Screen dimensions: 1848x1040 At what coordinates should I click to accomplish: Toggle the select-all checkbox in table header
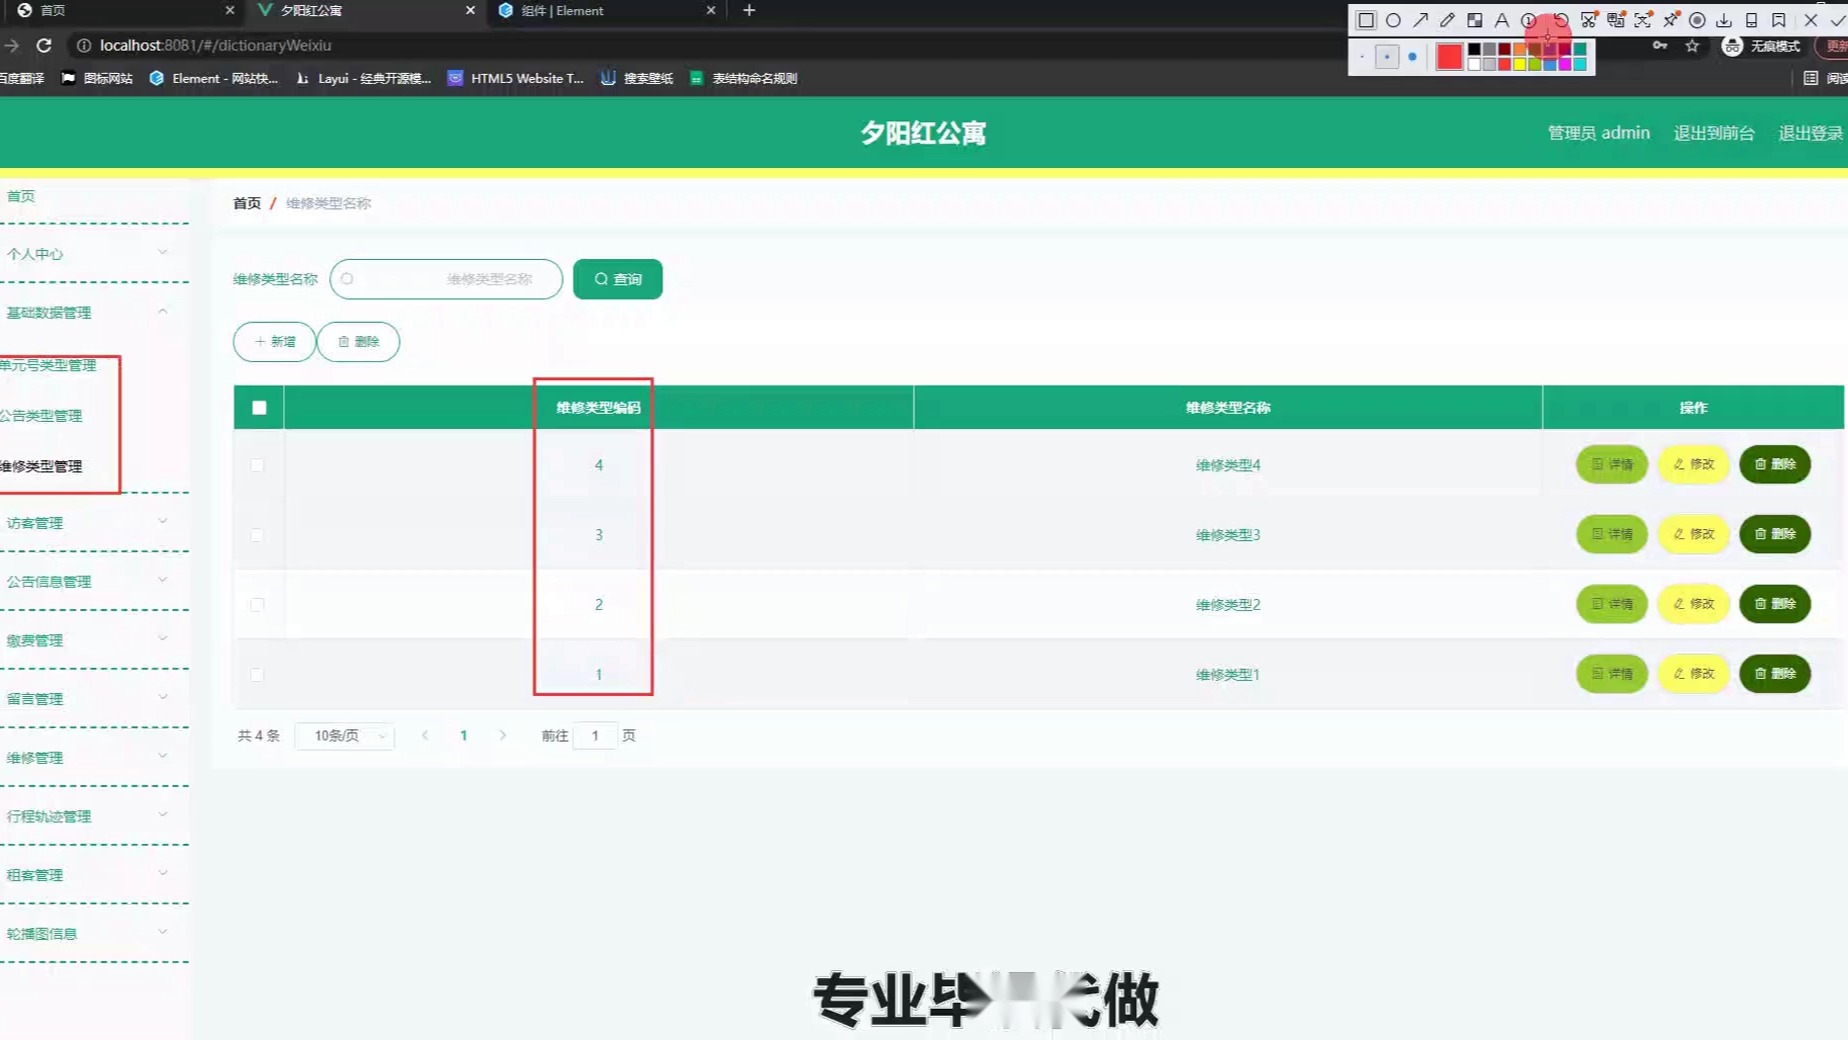(259, 407)
